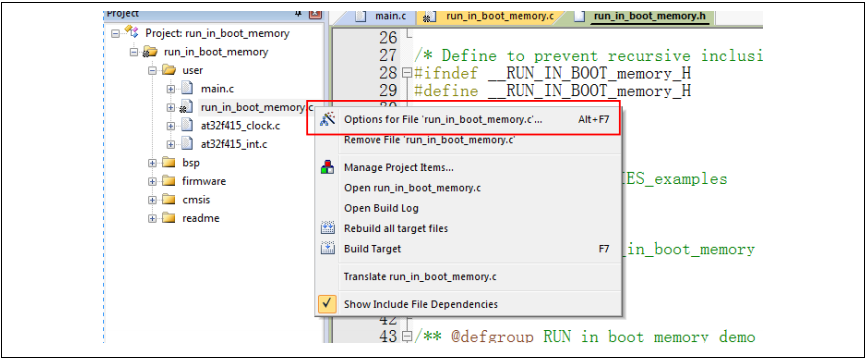Expand the bsp folder

point(152,163)
